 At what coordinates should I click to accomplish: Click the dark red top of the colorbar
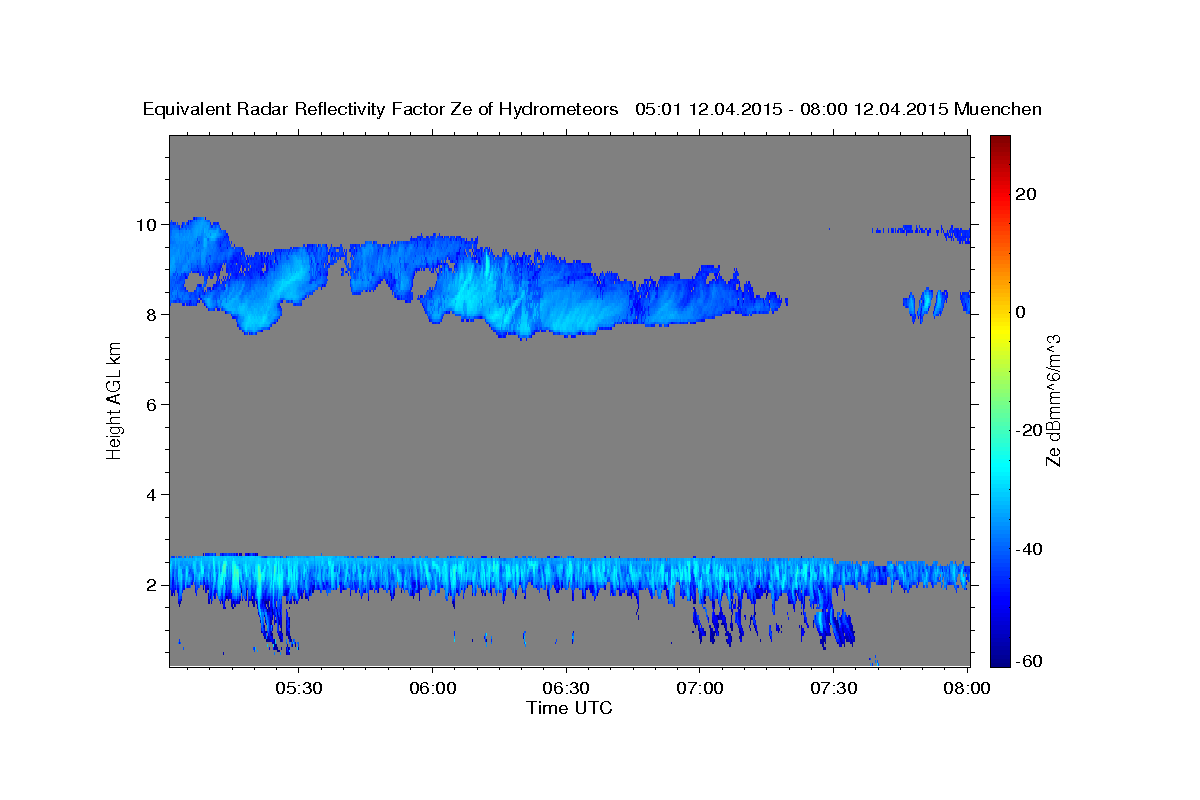coord(1000,143)
